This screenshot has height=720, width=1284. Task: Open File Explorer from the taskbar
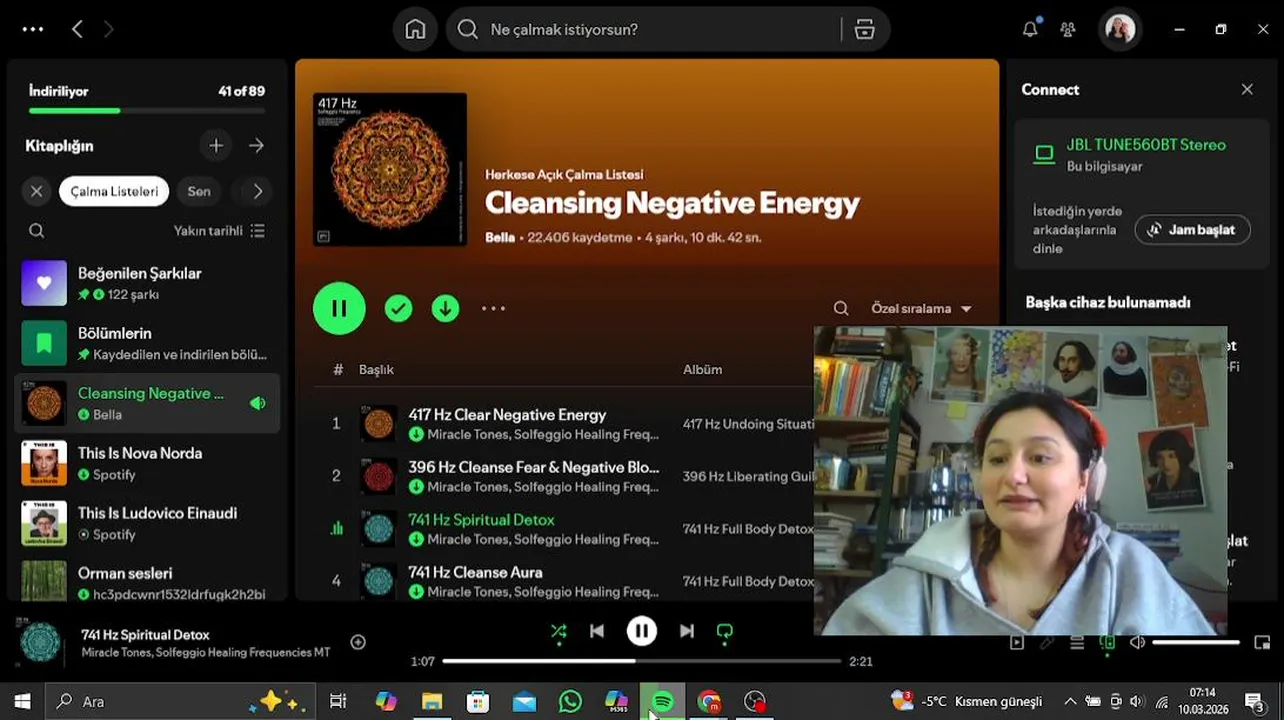pyautogui.click(x=432, y=701)
